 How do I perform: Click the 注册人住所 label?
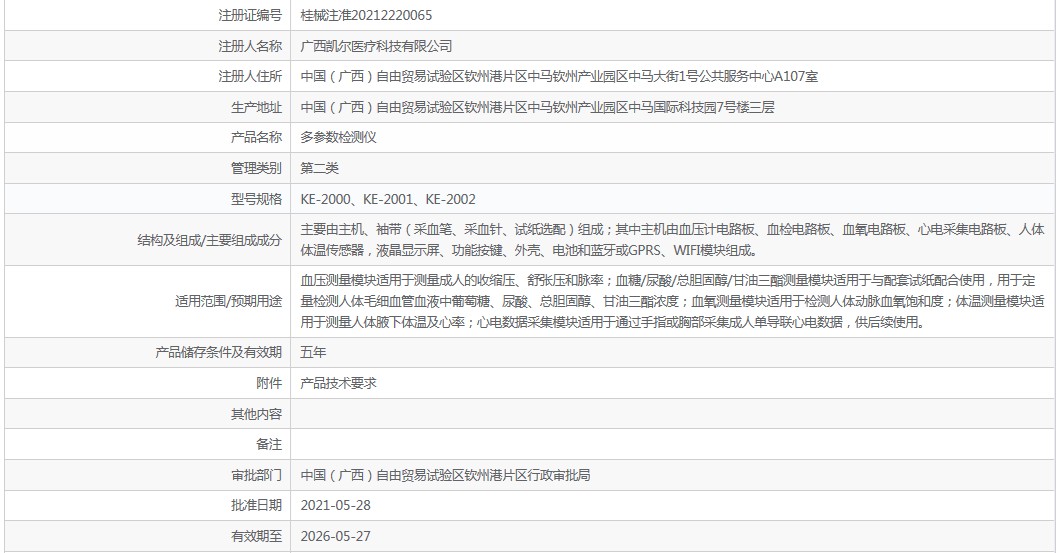tap(250, 76)
